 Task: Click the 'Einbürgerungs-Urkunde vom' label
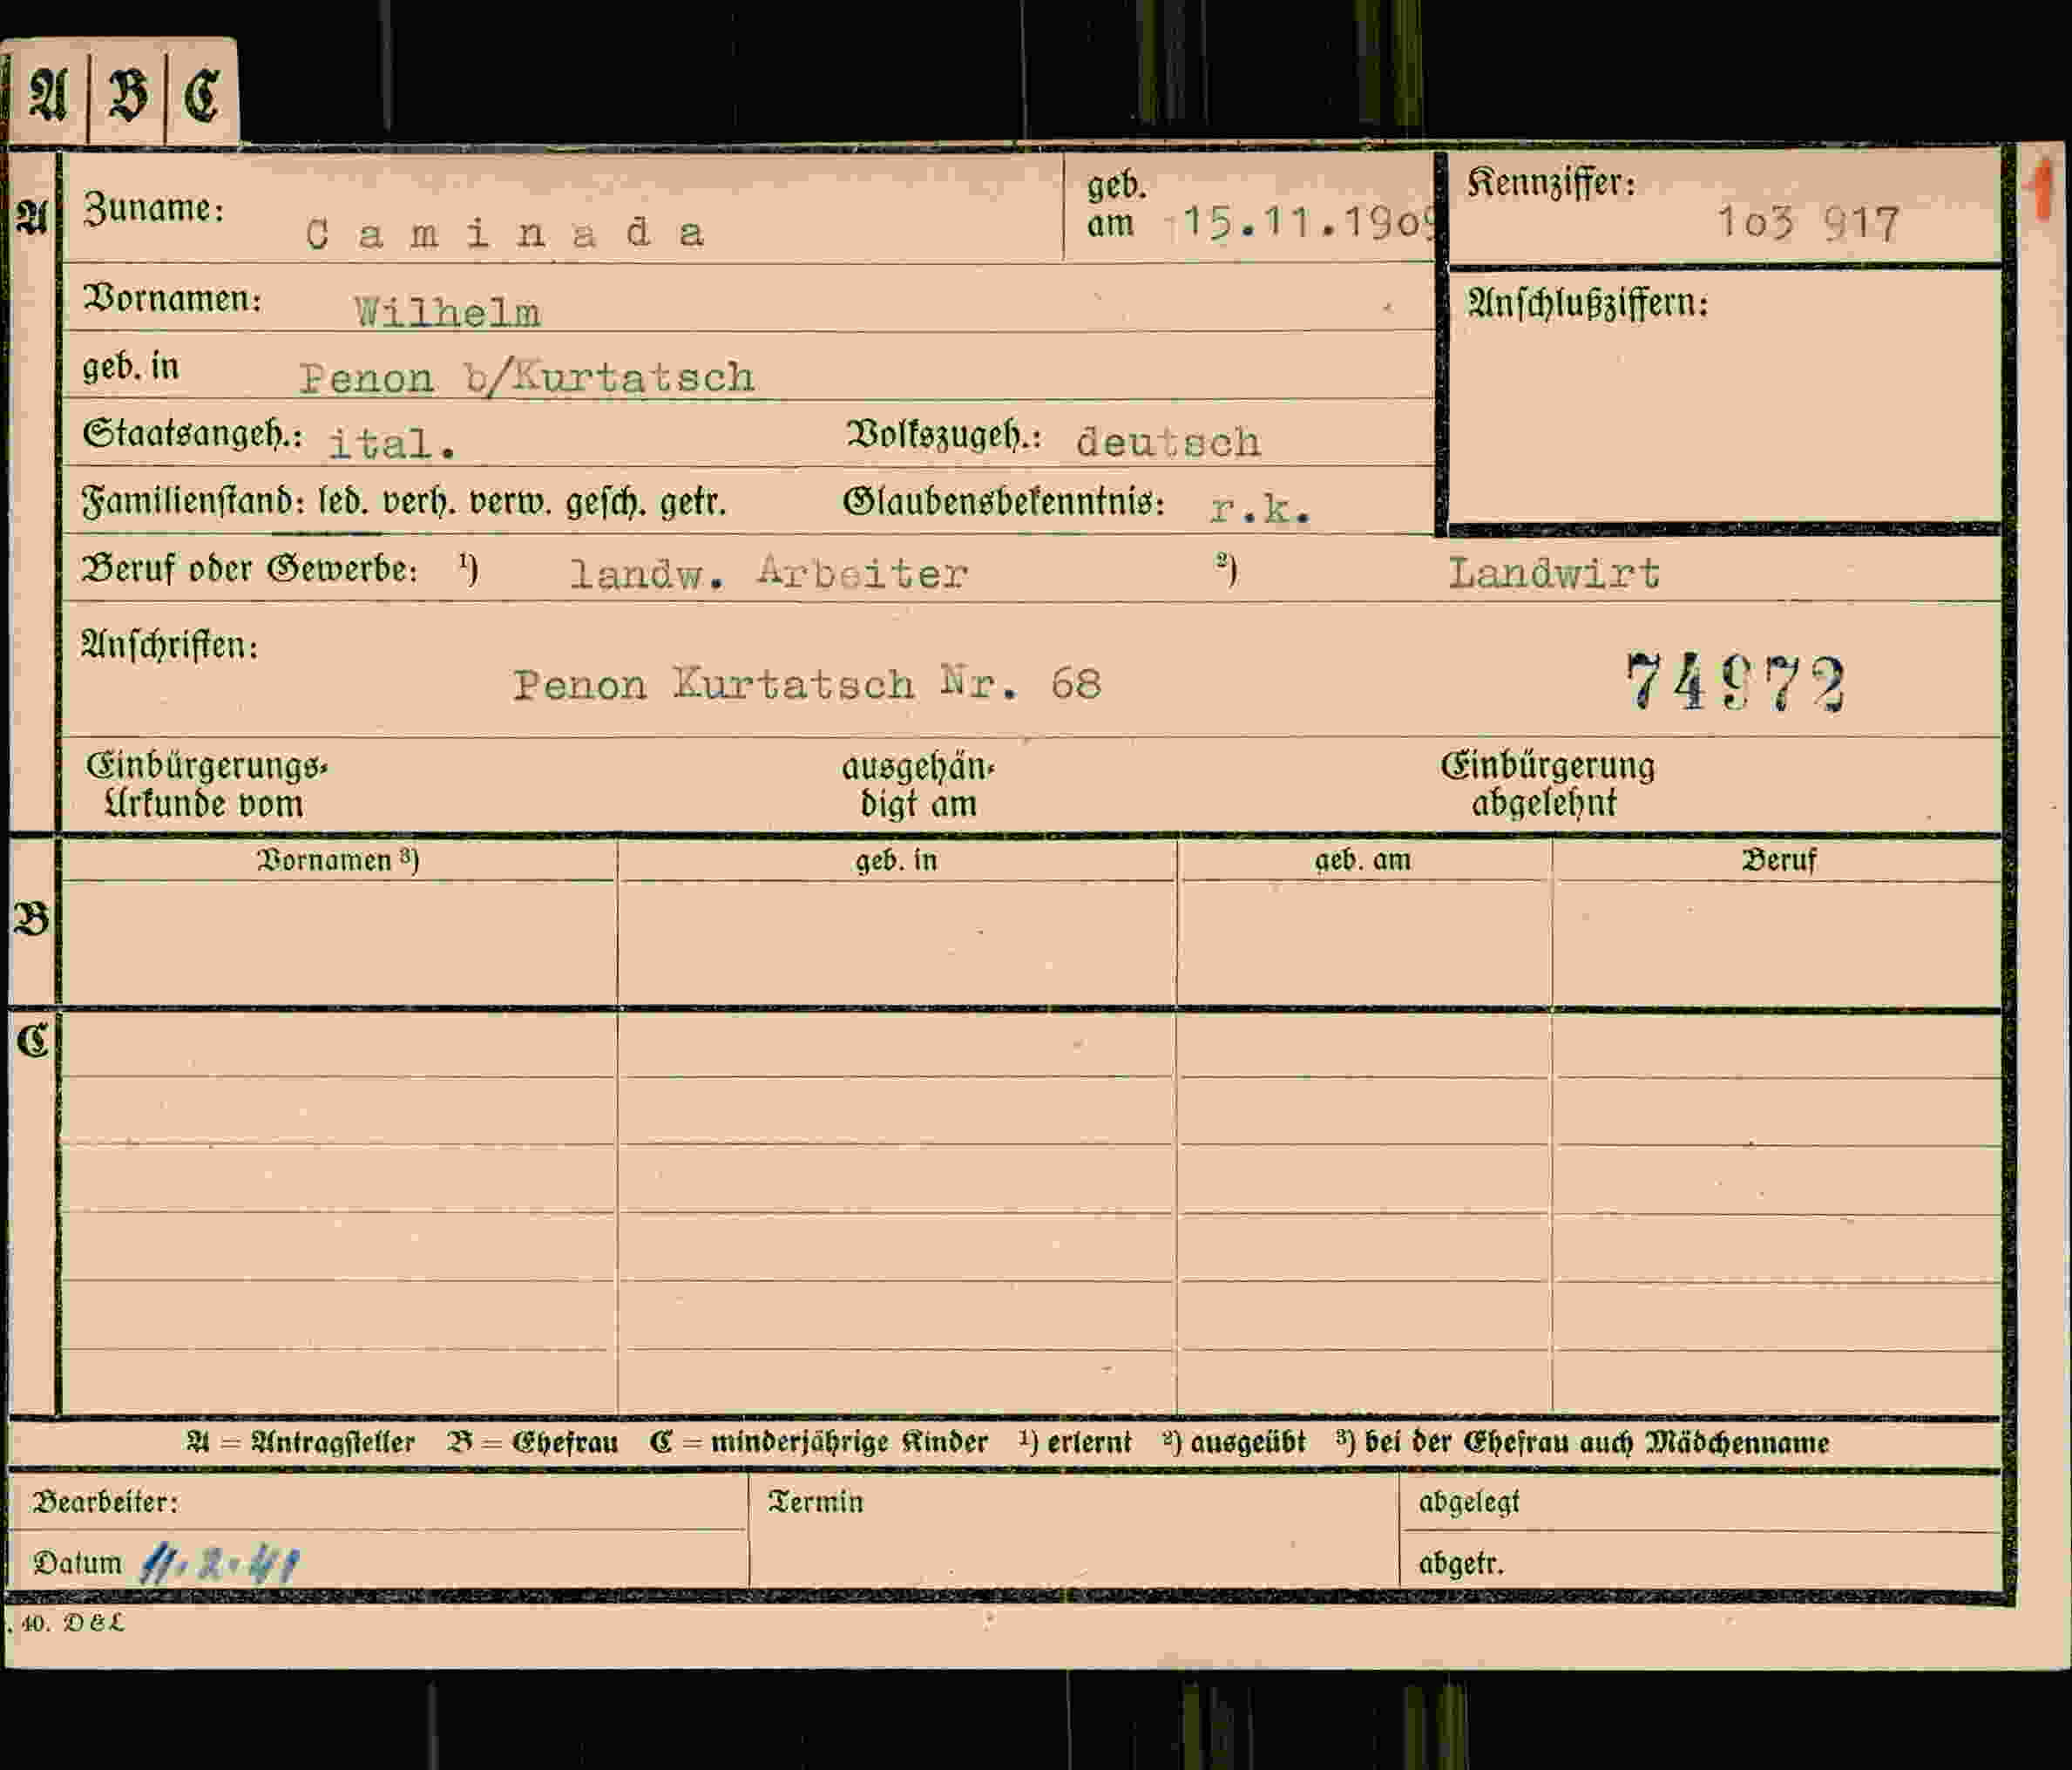206,785
